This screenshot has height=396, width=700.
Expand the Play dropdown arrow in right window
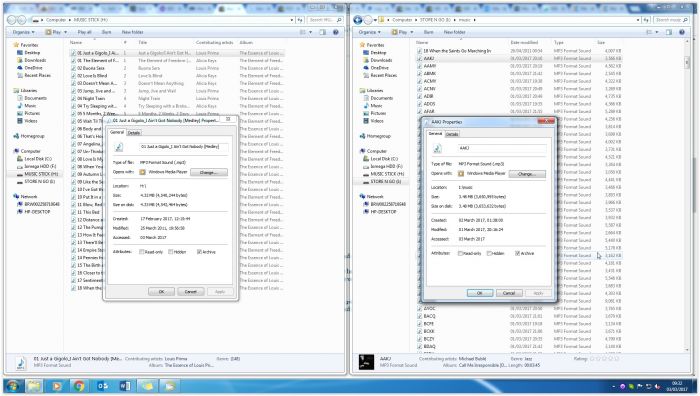coord(412,32)
